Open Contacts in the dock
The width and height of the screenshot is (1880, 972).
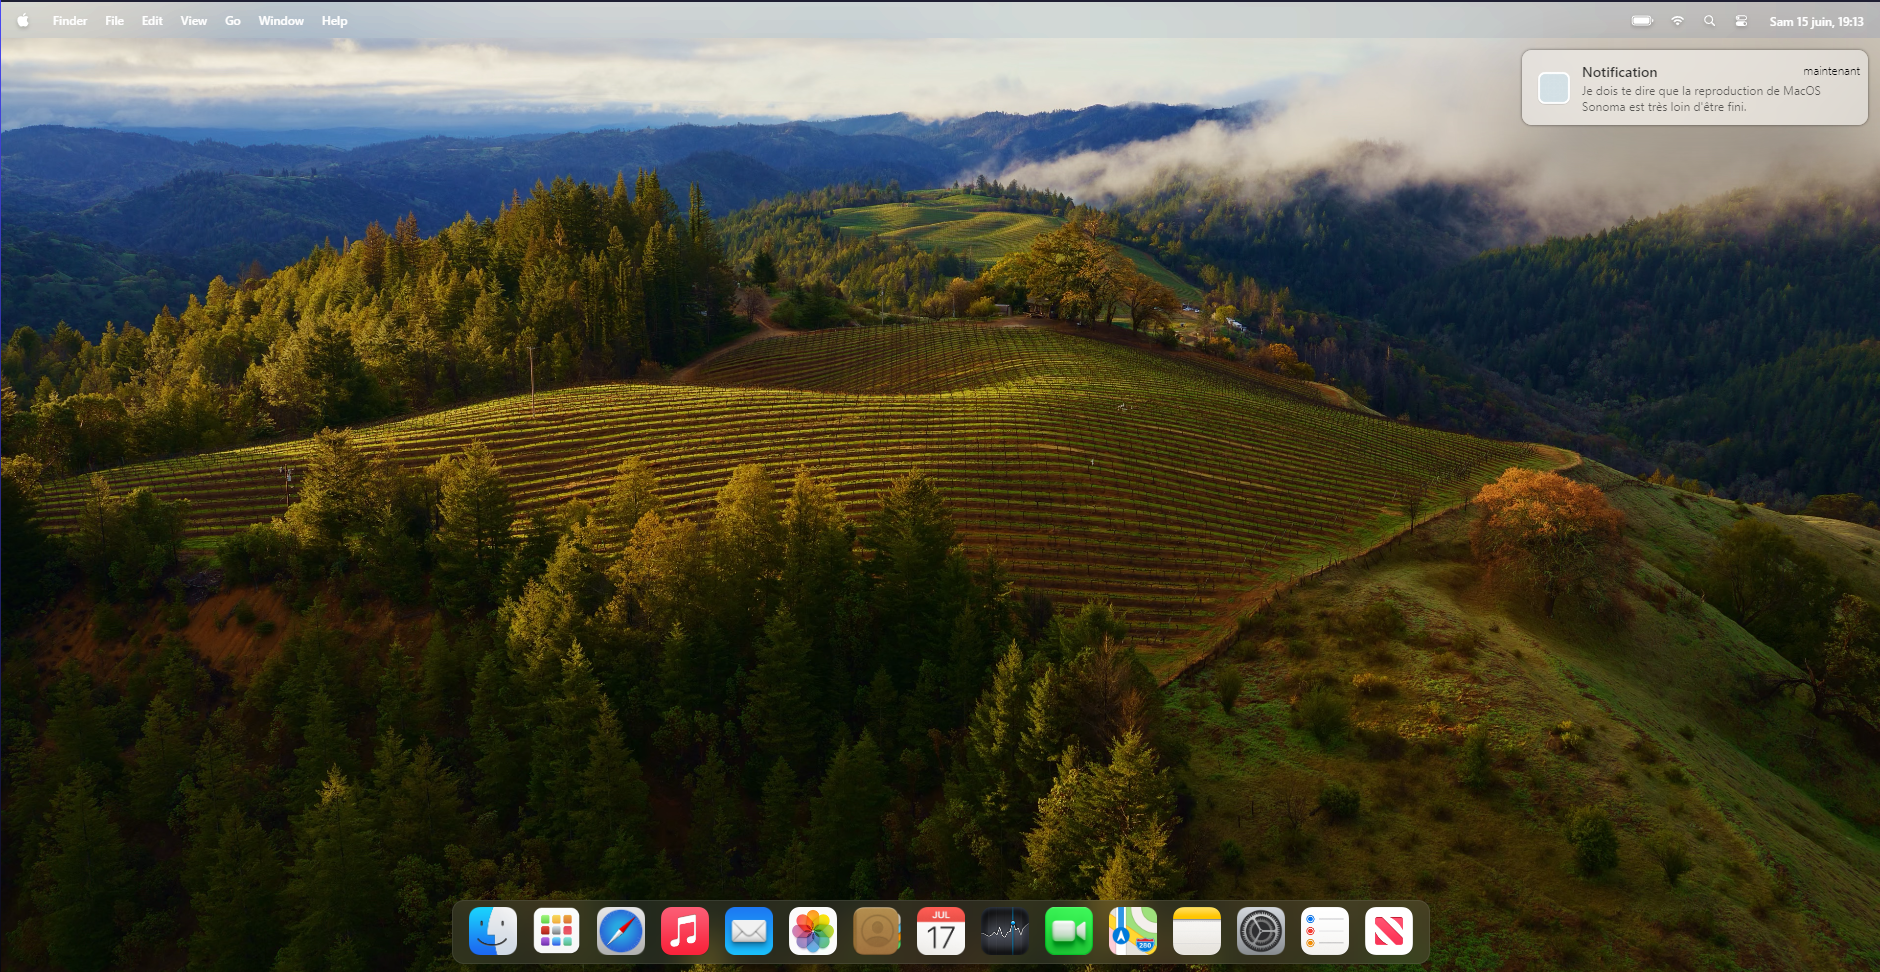pos(877,932)
